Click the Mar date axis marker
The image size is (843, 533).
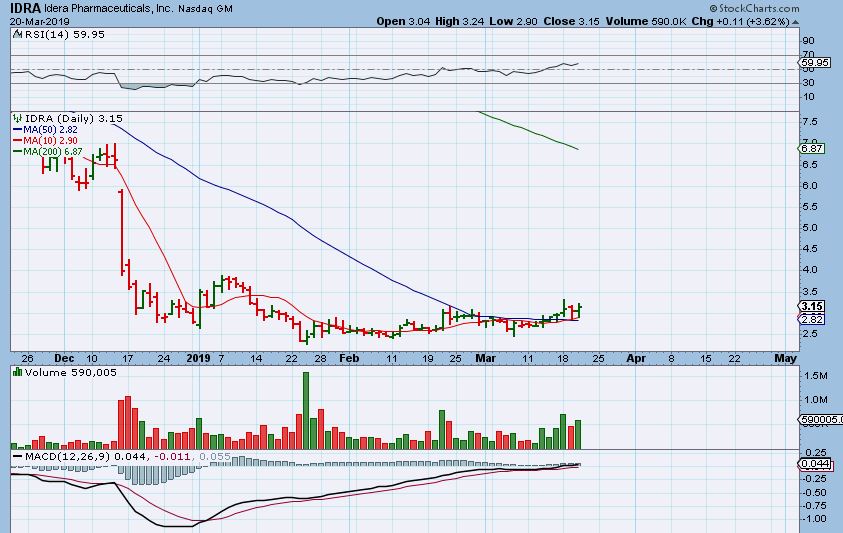485,358
